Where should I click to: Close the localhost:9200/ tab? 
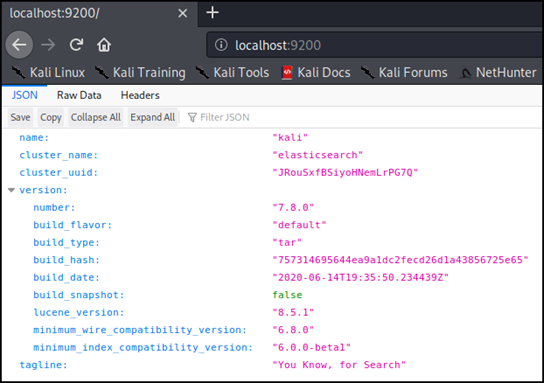[x=182, y=13]
